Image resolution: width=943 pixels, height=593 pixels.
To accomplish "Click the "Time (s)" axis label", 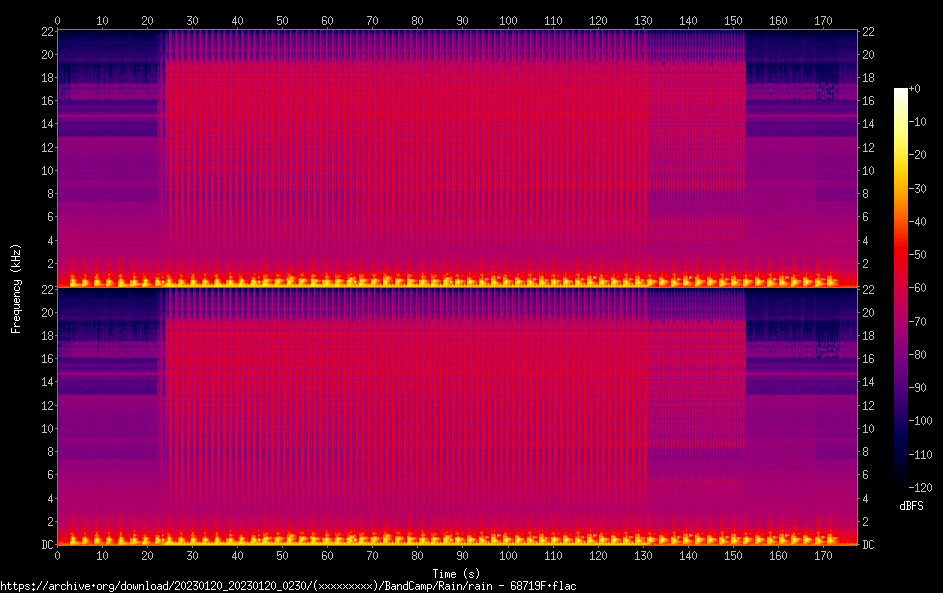I will click(x=457, y=573).
